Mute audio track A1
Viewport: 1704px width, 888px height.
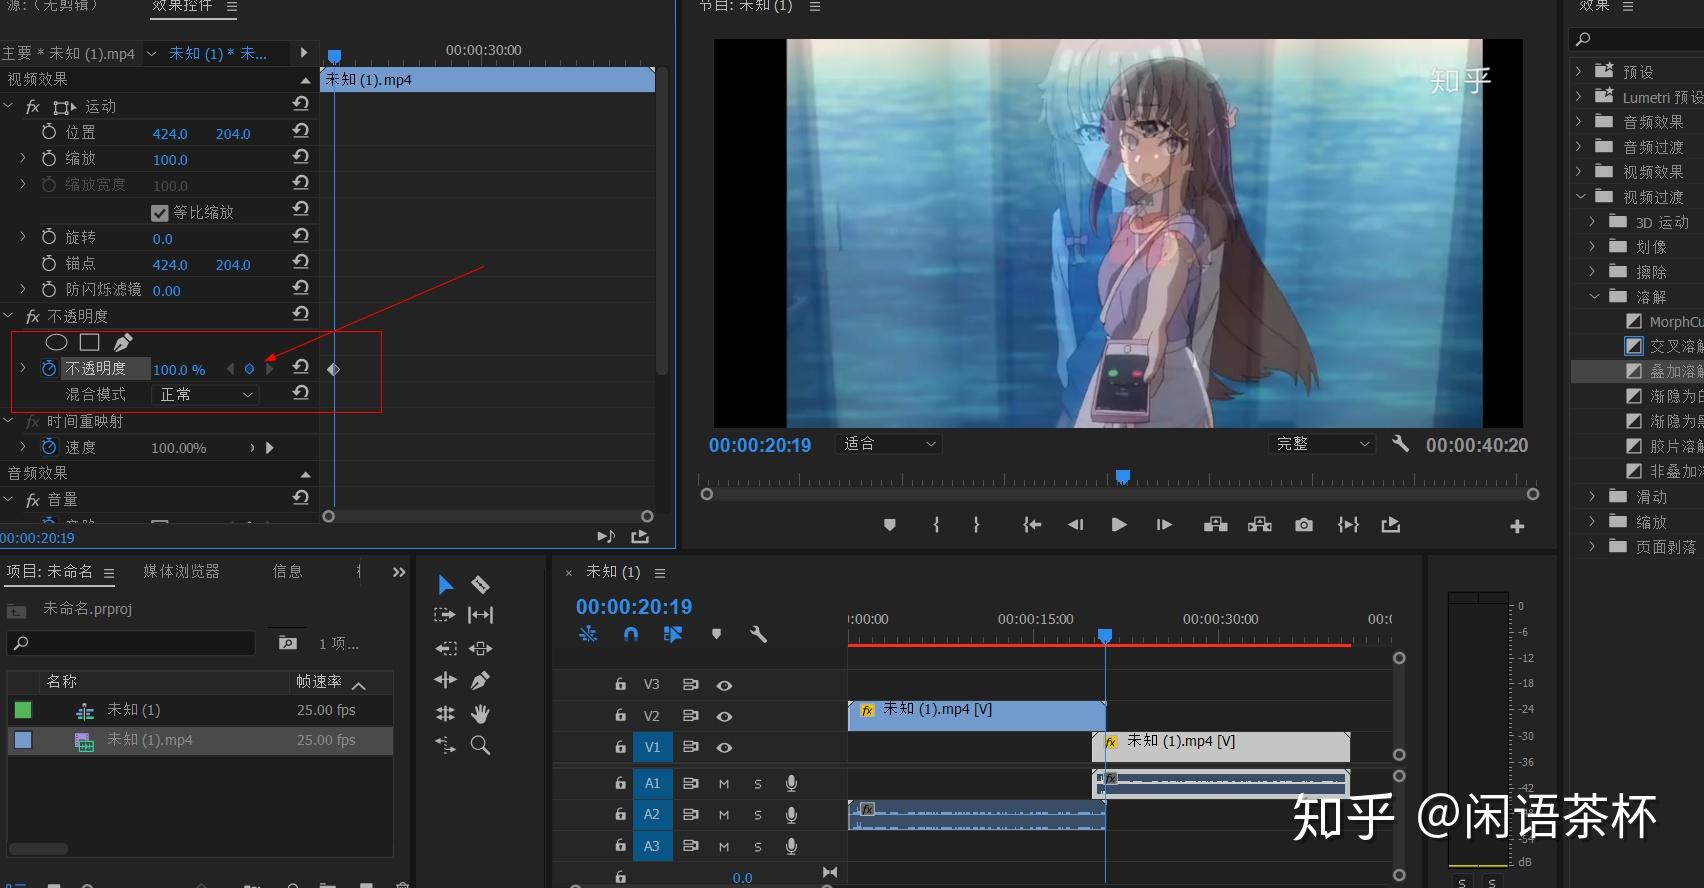(x=724, y=784)
